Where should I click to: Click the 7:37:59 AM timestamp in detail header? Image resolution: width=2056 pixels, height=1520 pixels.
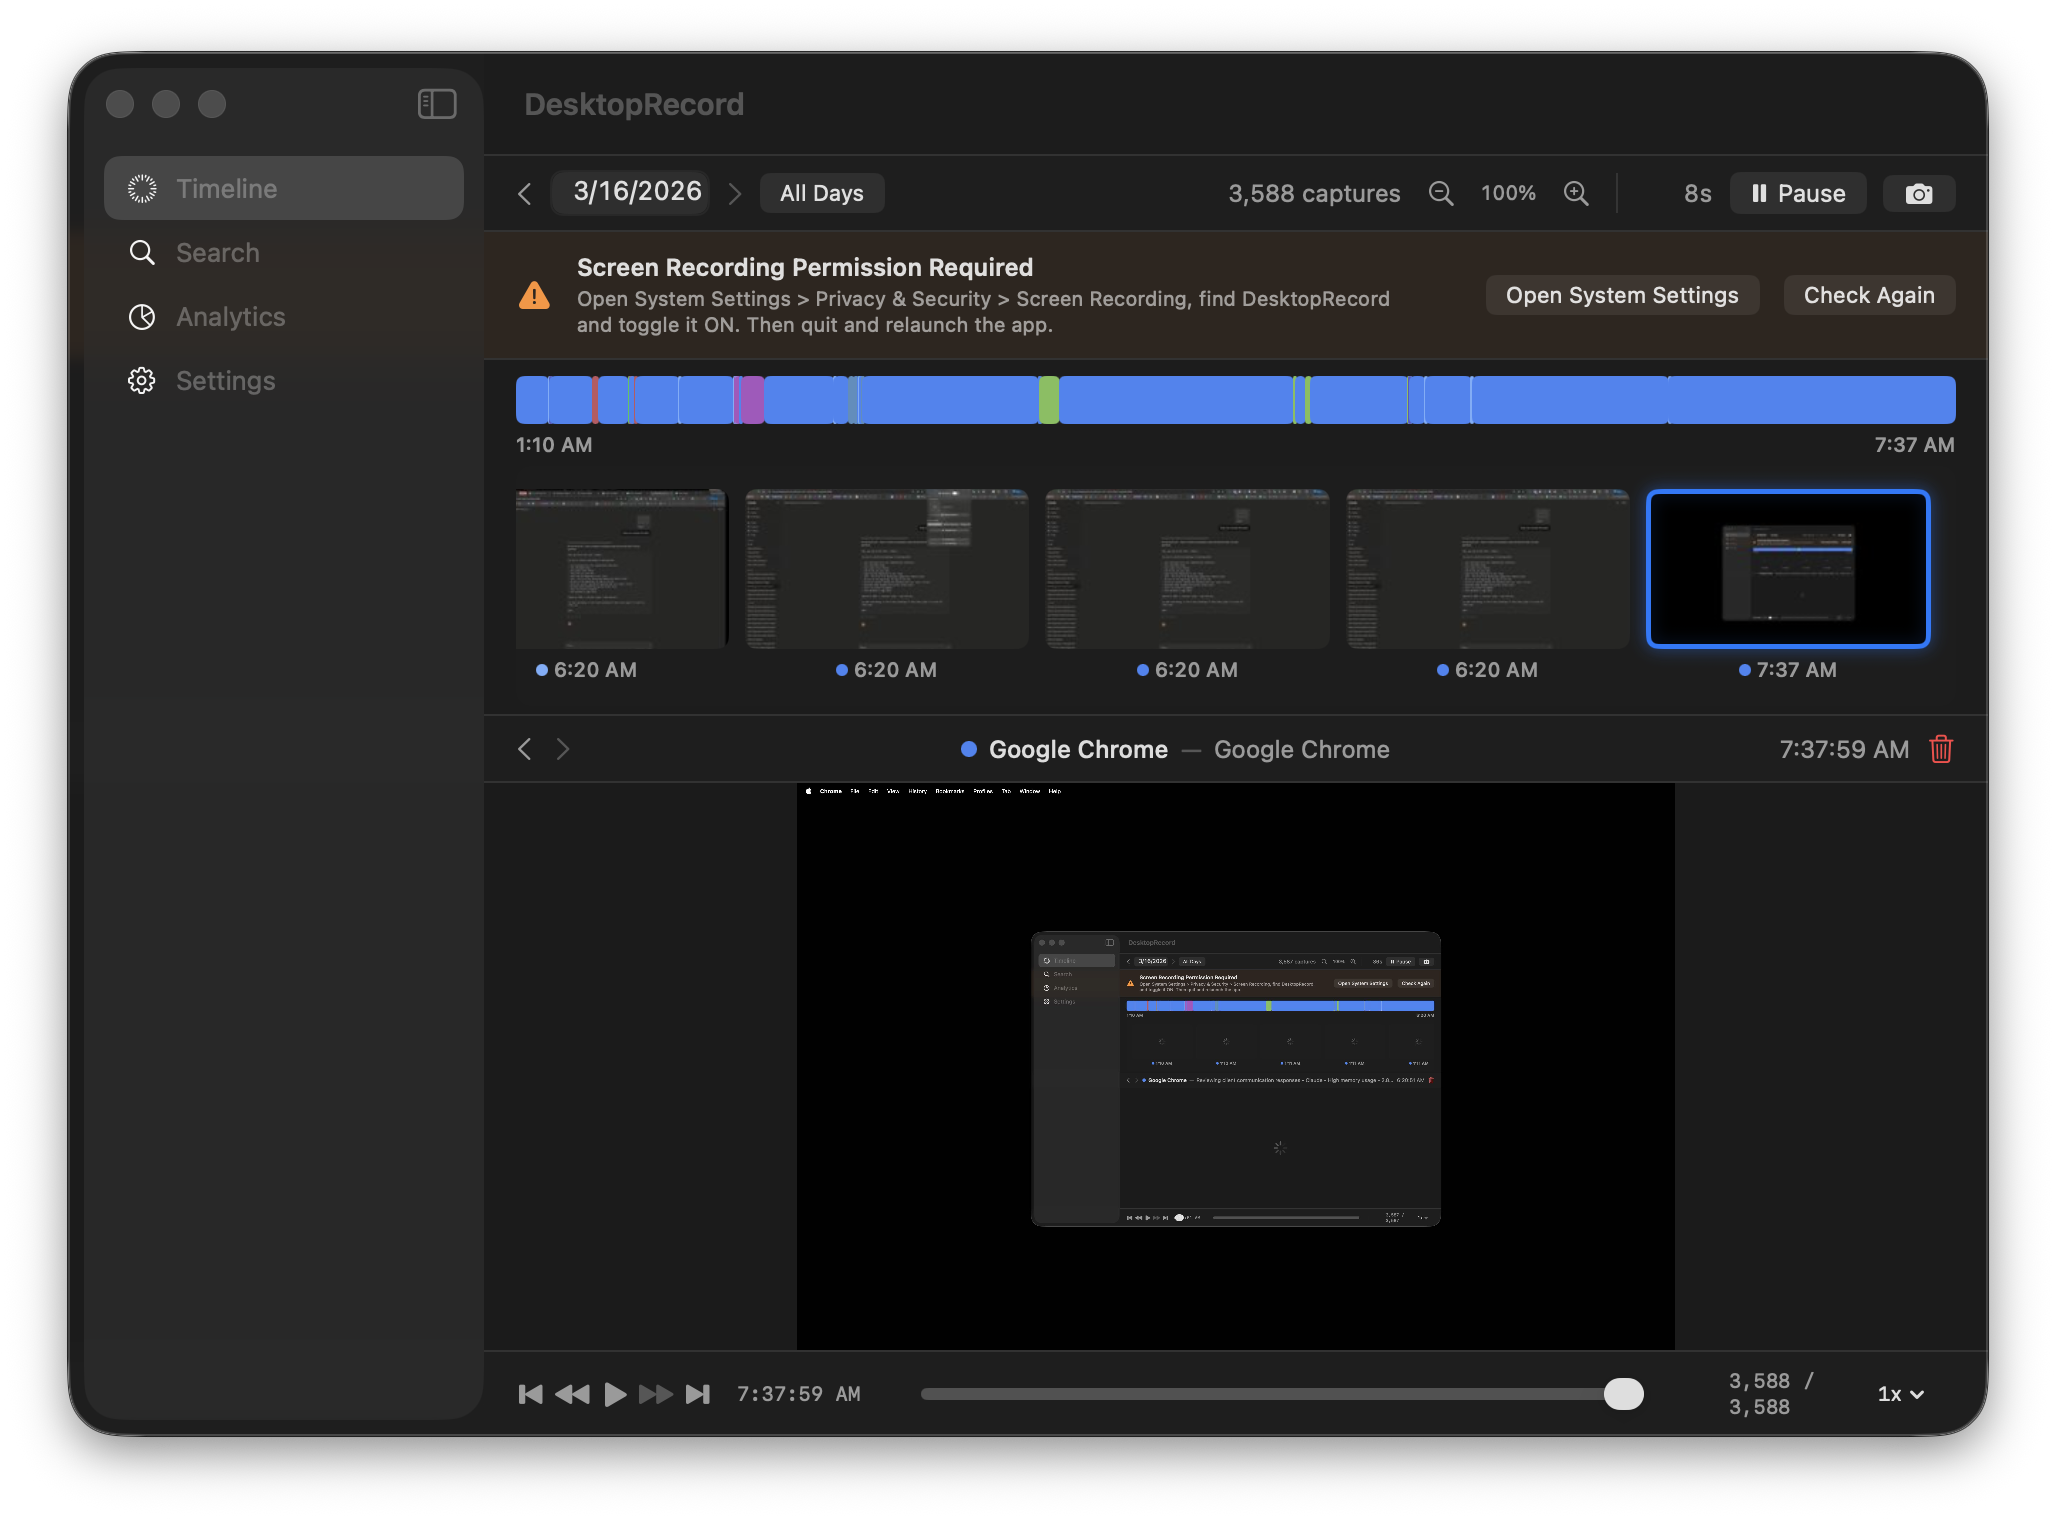[x=1844, y=749]
